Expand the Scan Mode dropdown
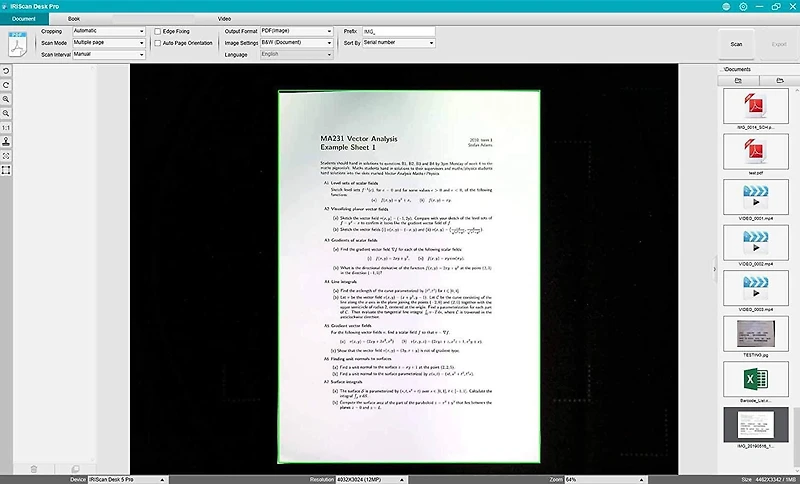The width and height of the screenshot is (800, 484). pos(109,43)
